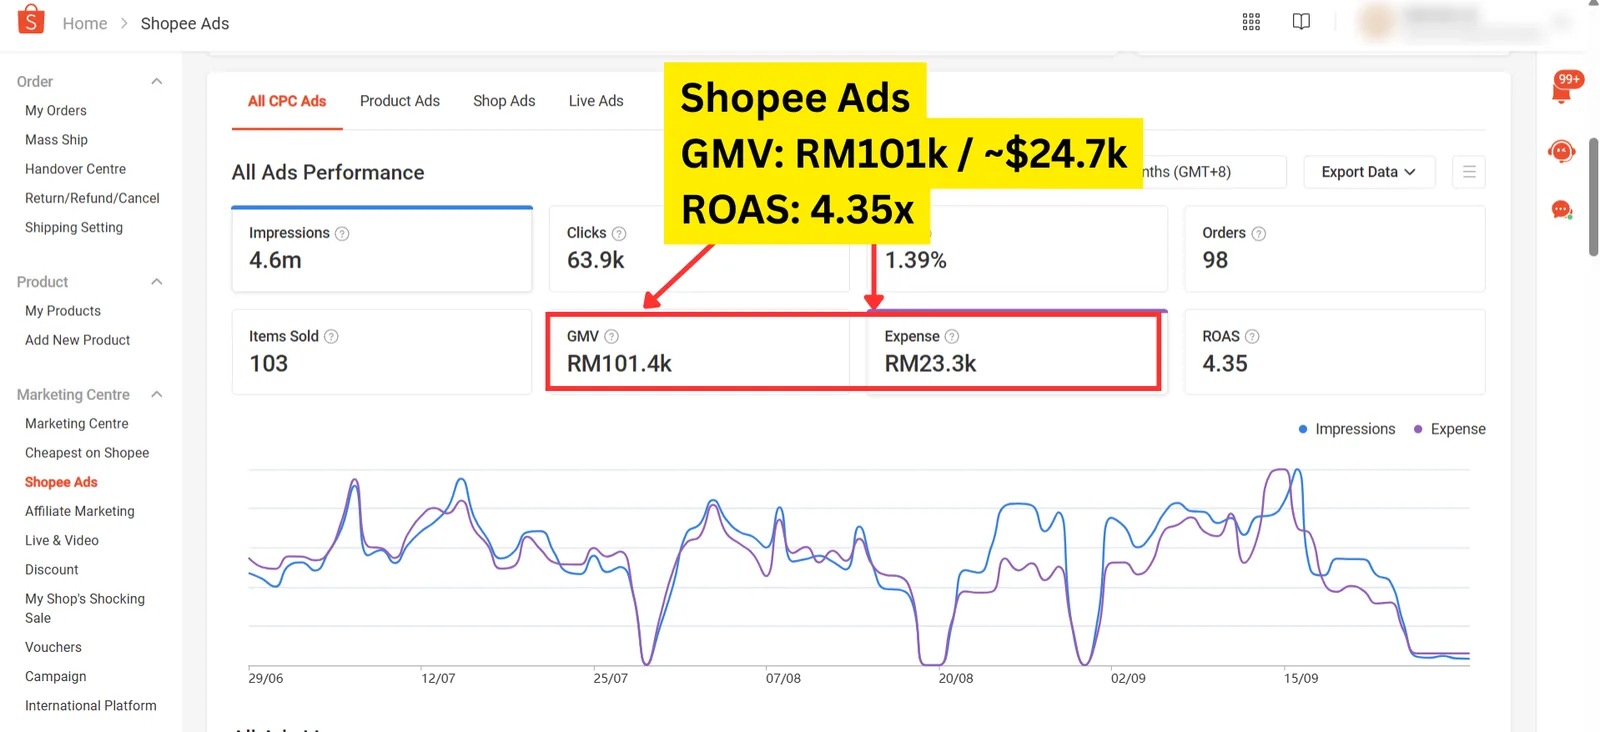Toggle Expense series in chart legend
The width and height of the screenshot is (1600, 732).
pos(1449,429)
